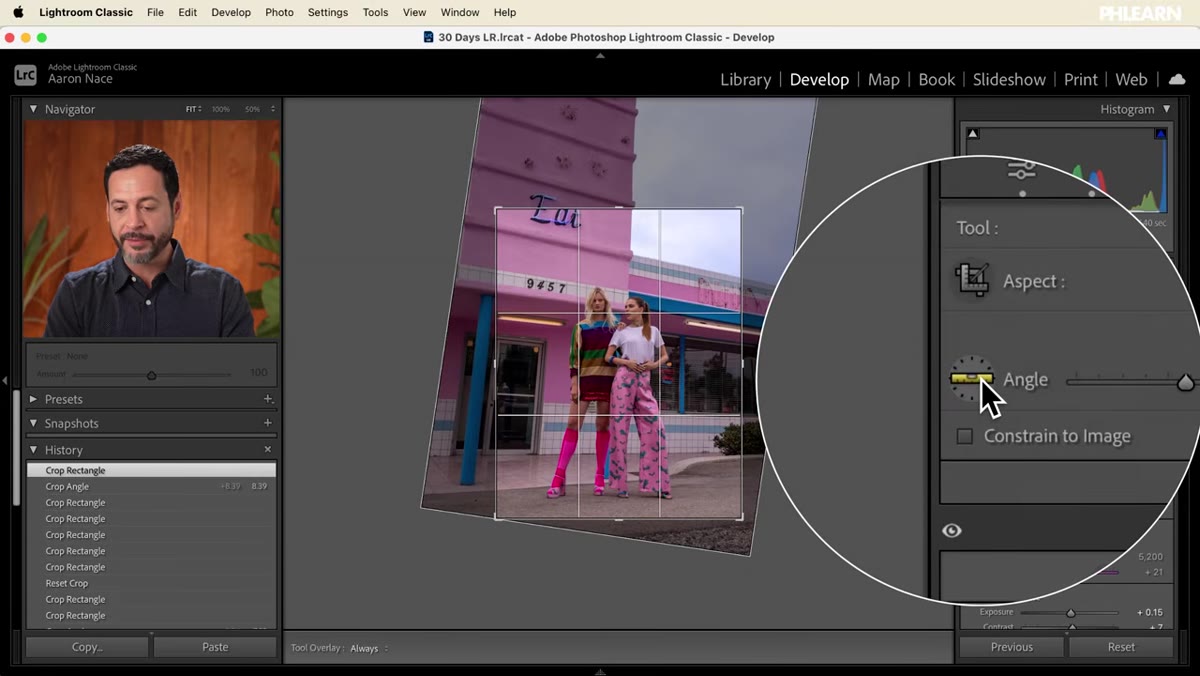Switch to the Library module
The width and height of the screenshot is (1200, 676).
coord(745,79)
